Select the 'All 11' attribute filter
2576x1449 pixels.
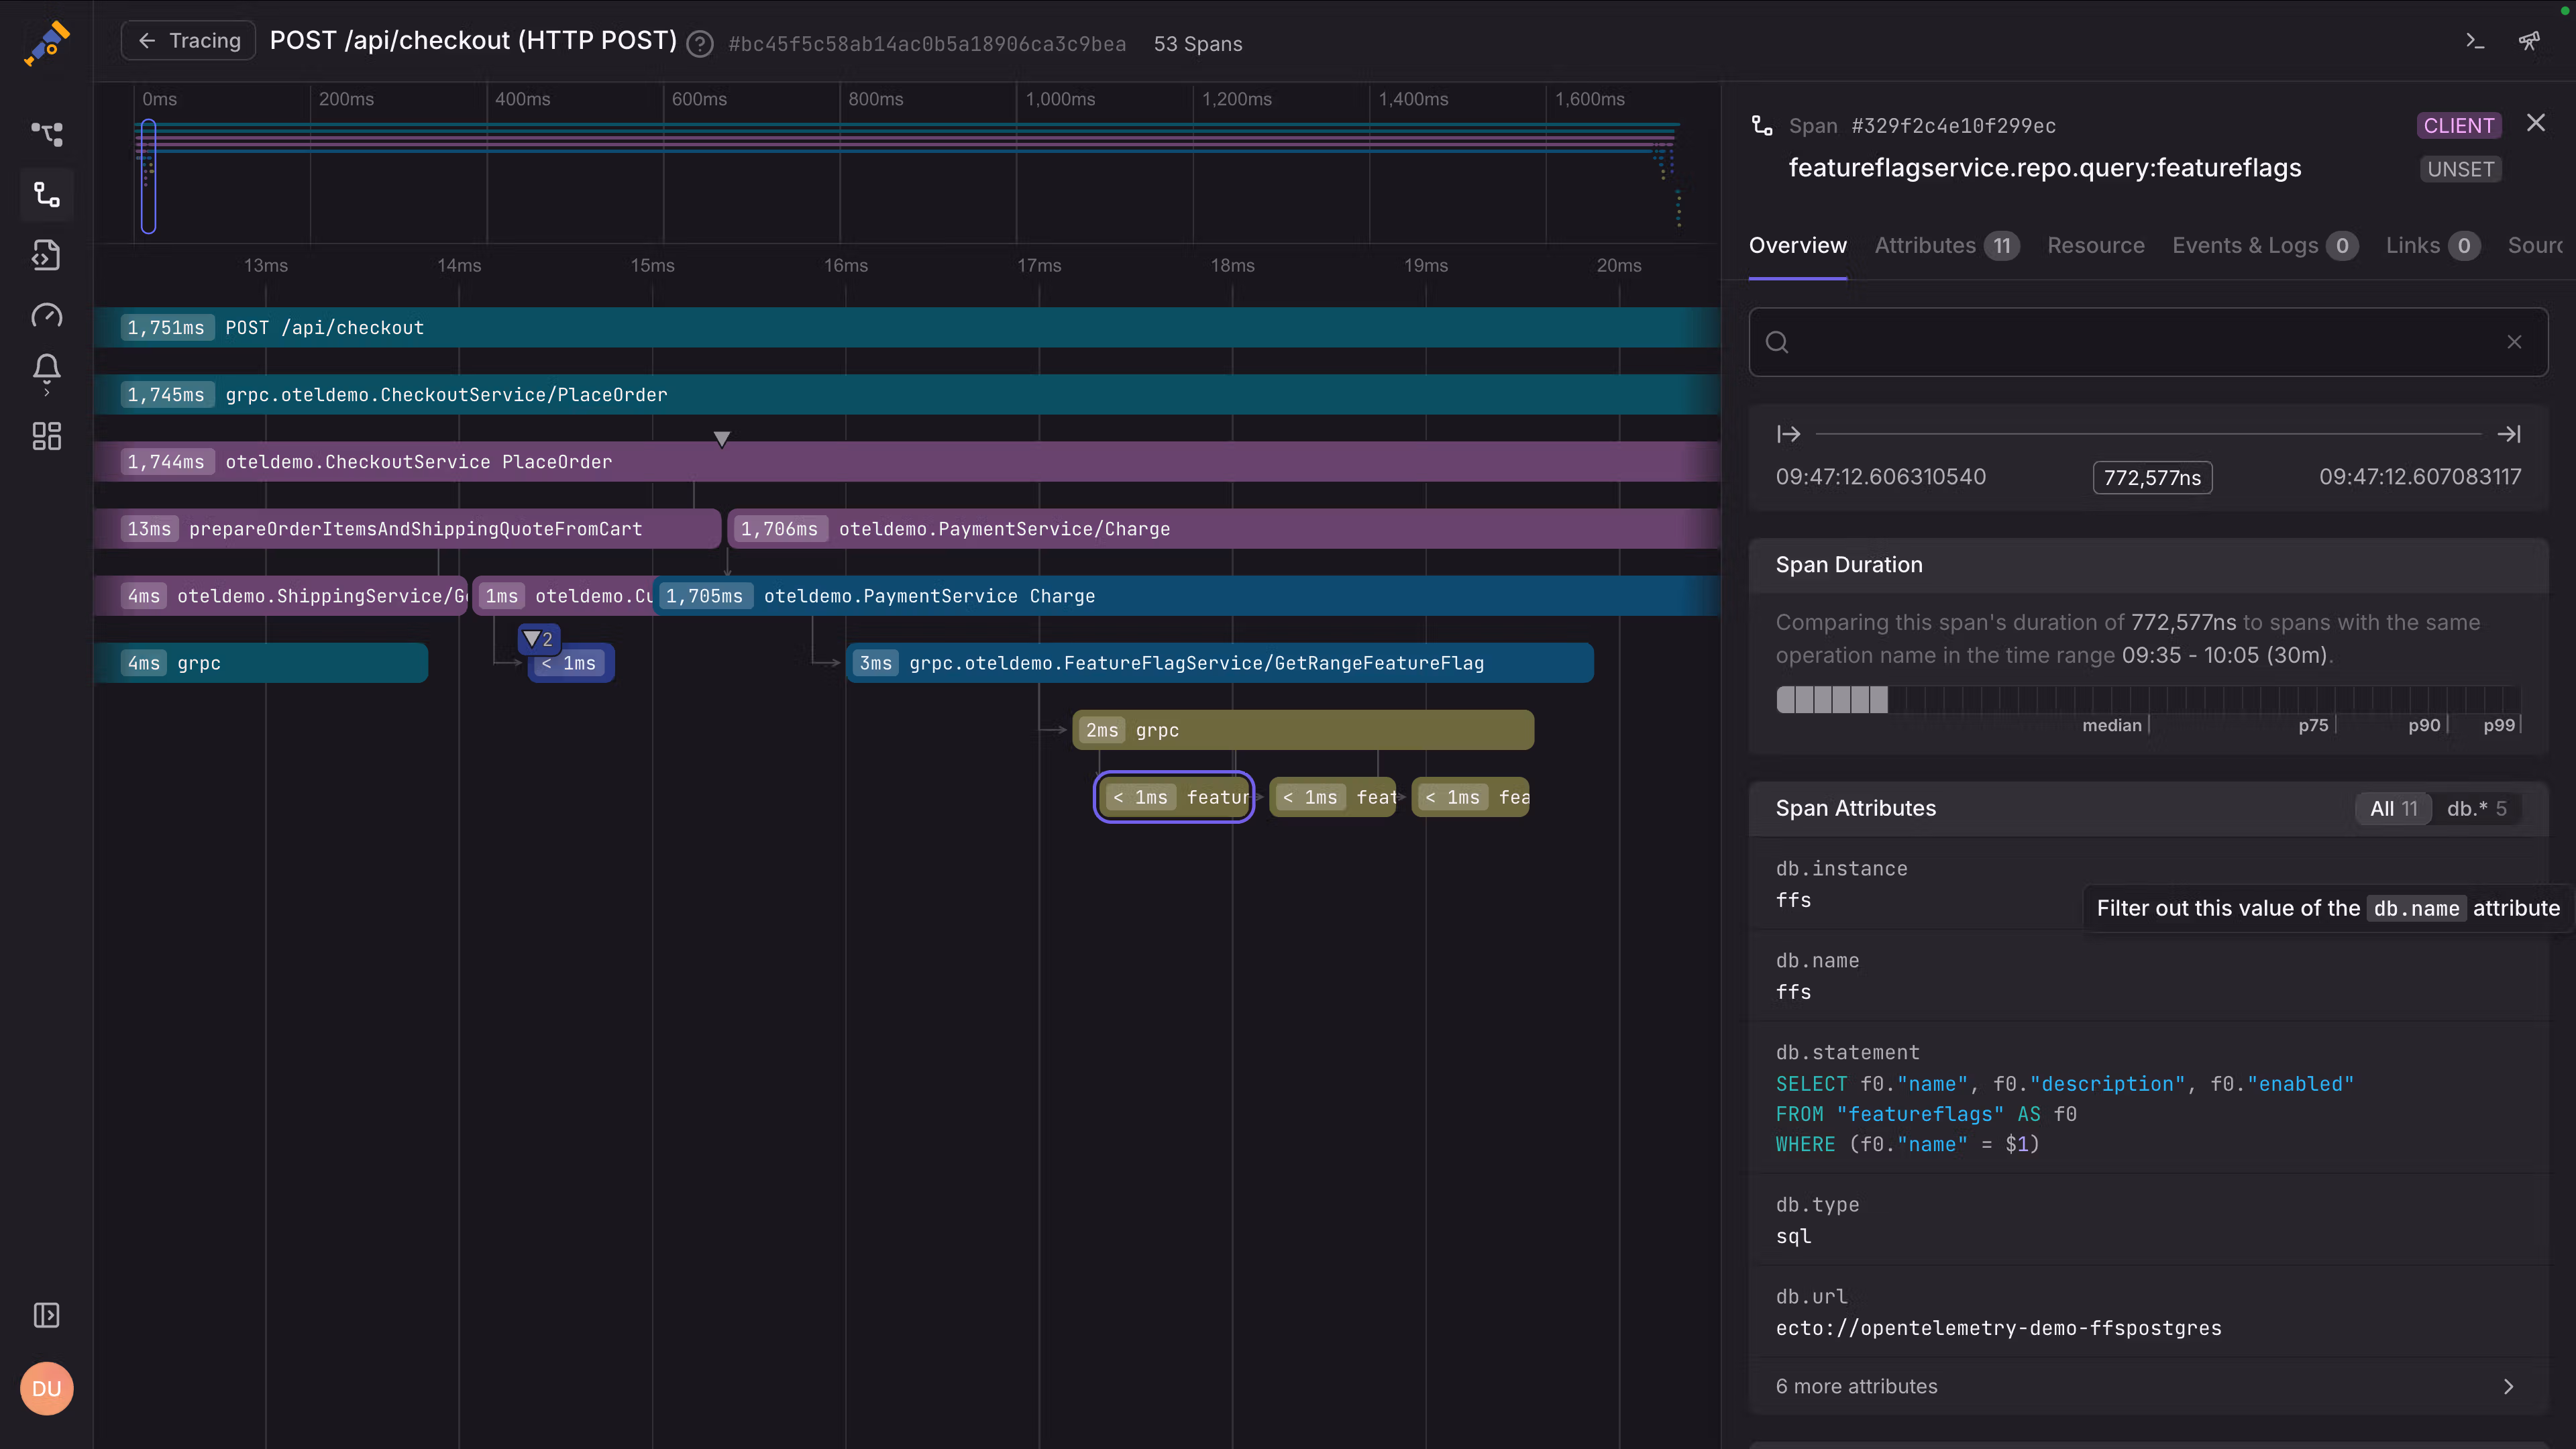tap(2393, 808)
